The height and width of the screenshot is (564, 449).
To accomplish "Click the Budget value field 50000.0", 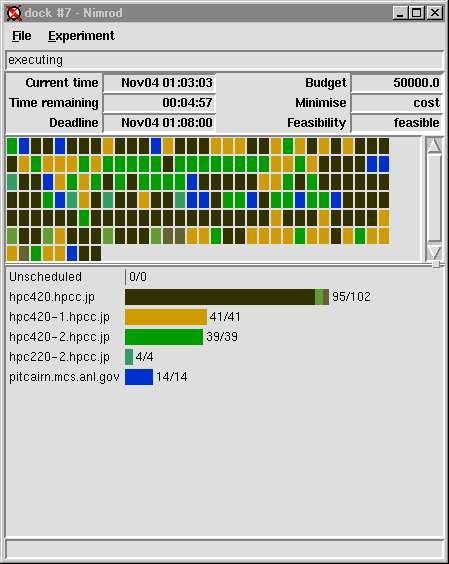I will pyautogui.click(x=397, y=83).
